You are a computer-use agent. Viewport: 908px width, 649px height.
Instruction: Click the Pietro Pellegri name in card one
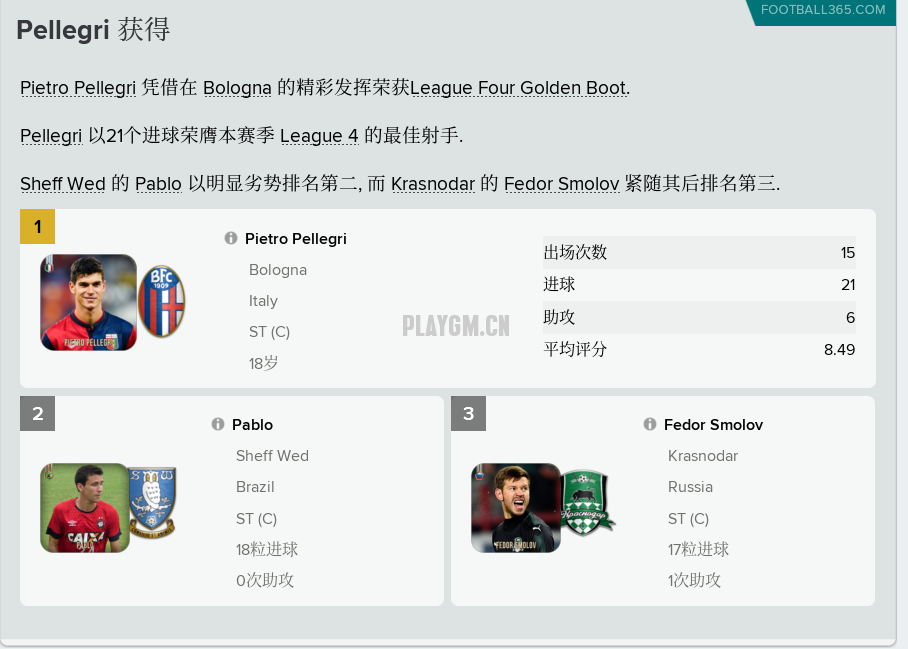click(295, 239)
